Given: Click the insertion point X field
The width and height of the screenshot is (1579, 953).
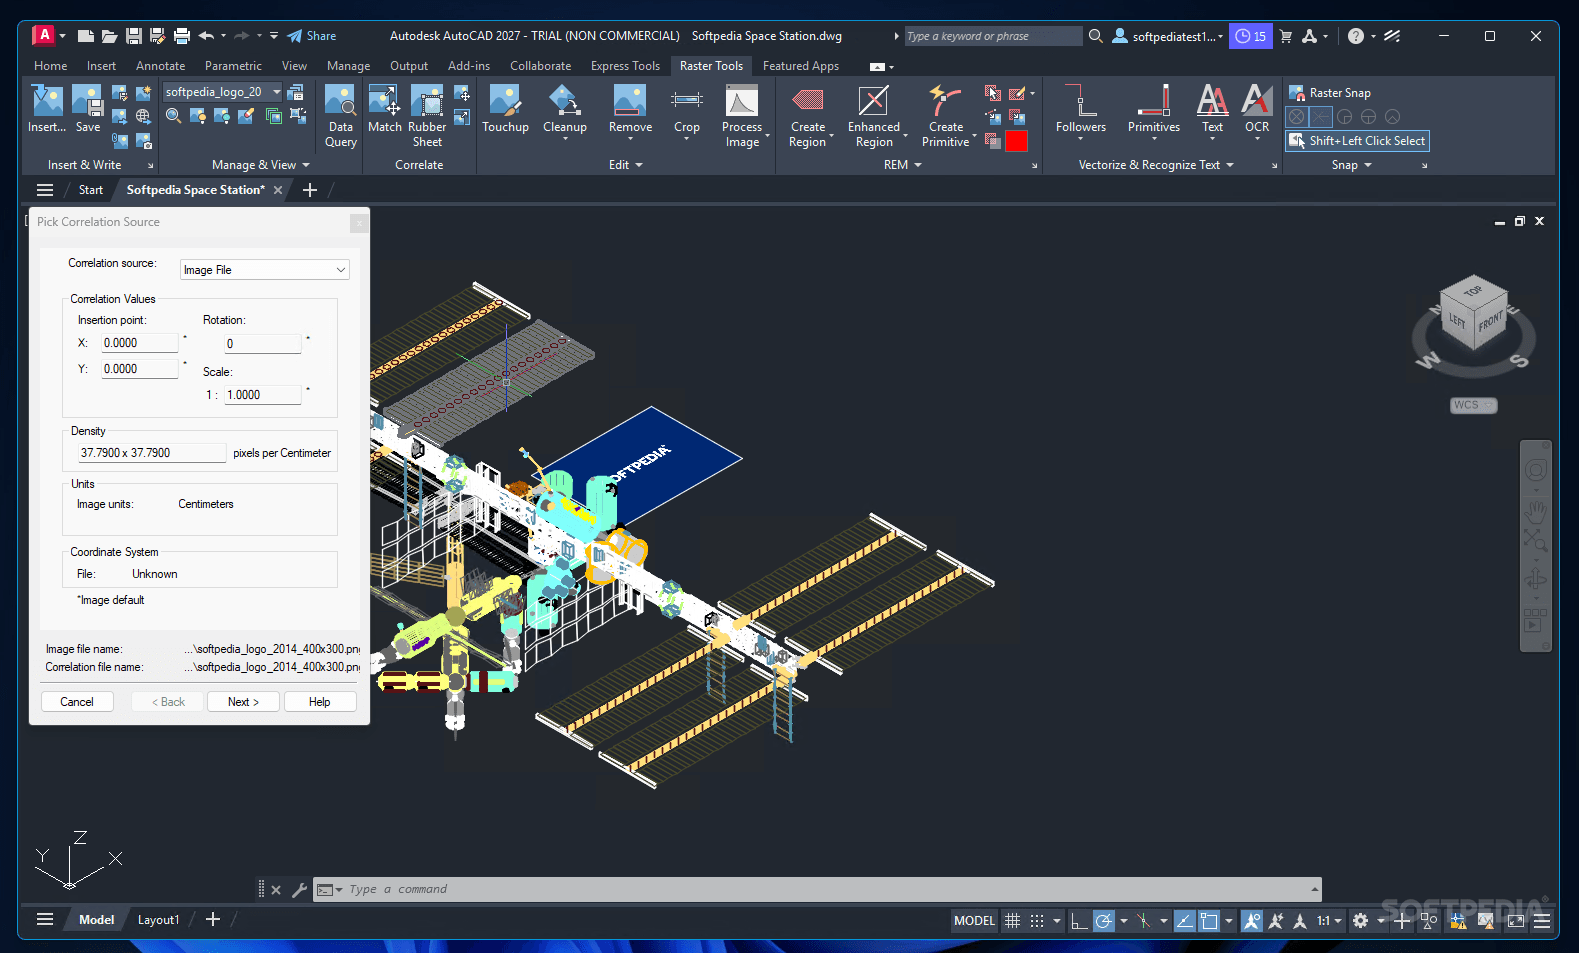Looking at the screenshot, I should pos(139,343).
